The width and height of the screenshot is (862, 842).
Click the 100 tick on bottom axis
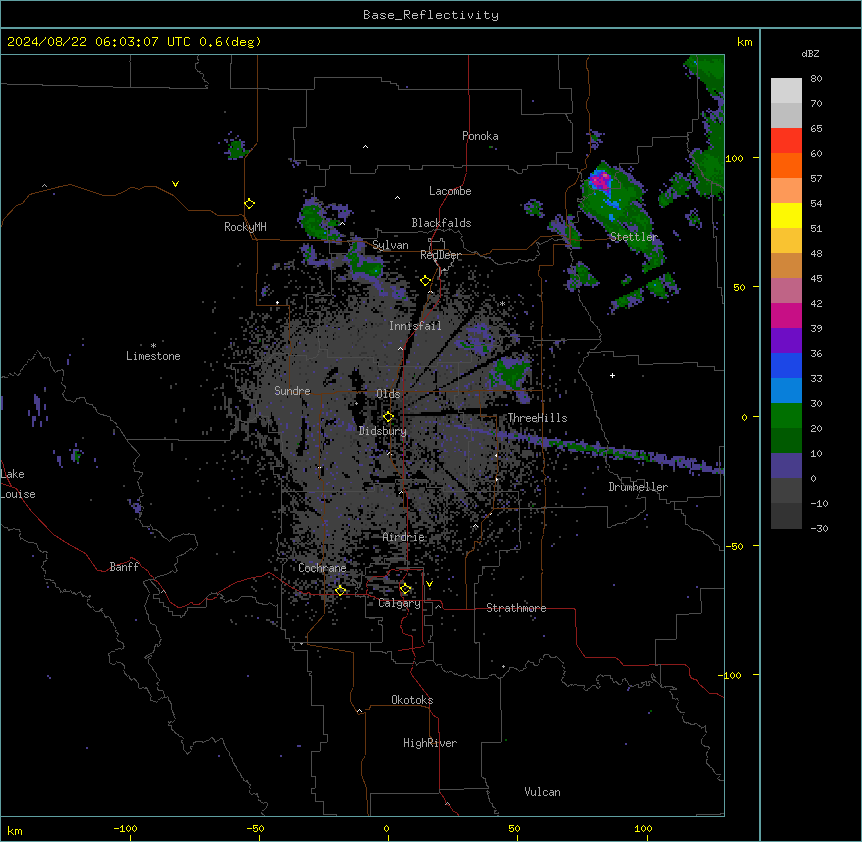click(643, 828)
